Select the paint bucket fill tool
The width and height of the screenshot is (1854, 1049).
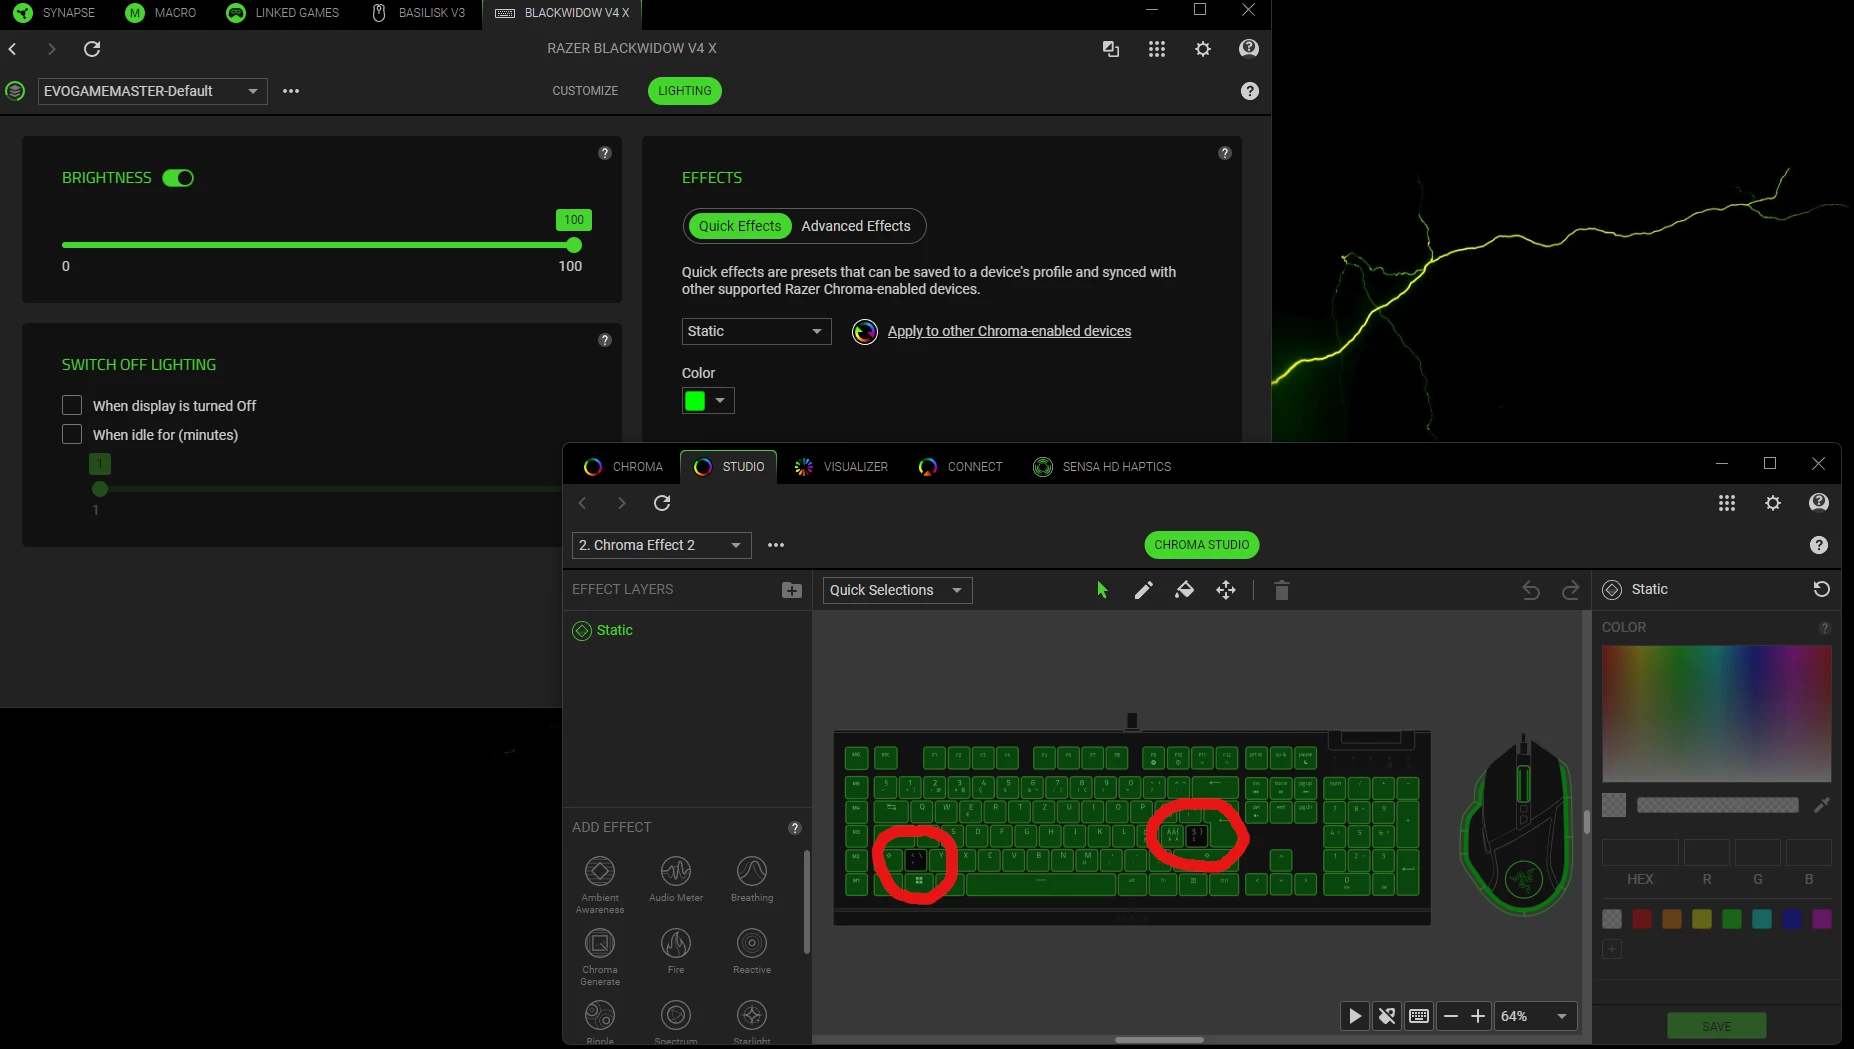coord(1184,590)
